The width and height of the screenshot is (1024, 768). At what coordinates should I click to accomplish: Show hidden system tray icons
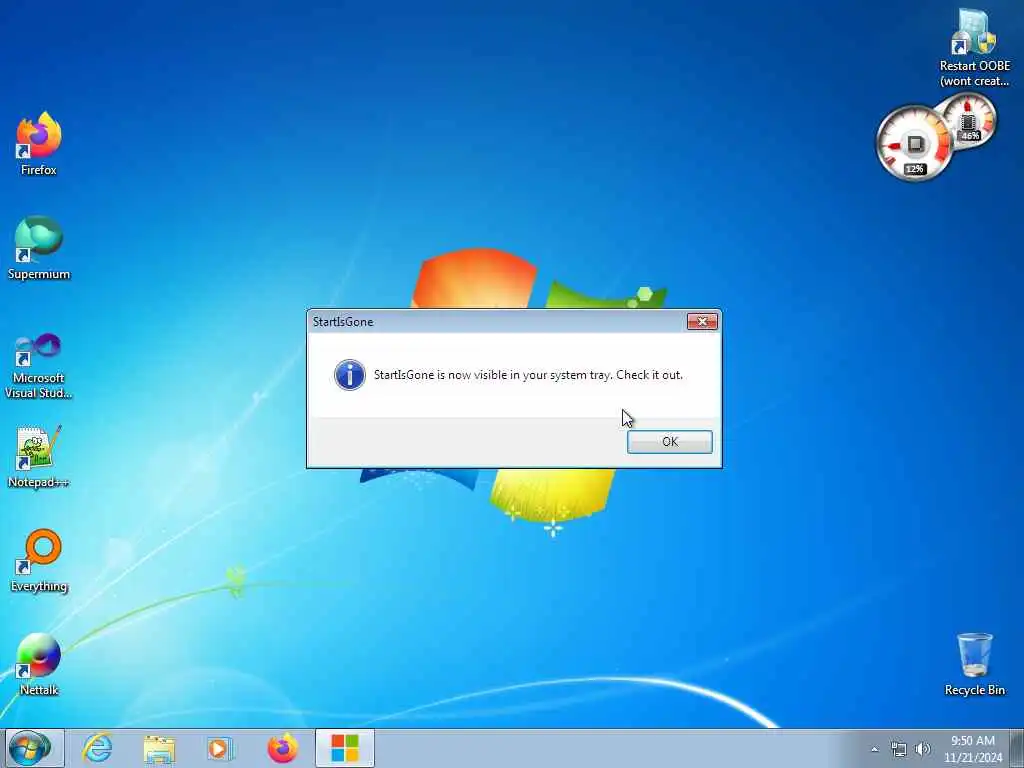point(874,749)
